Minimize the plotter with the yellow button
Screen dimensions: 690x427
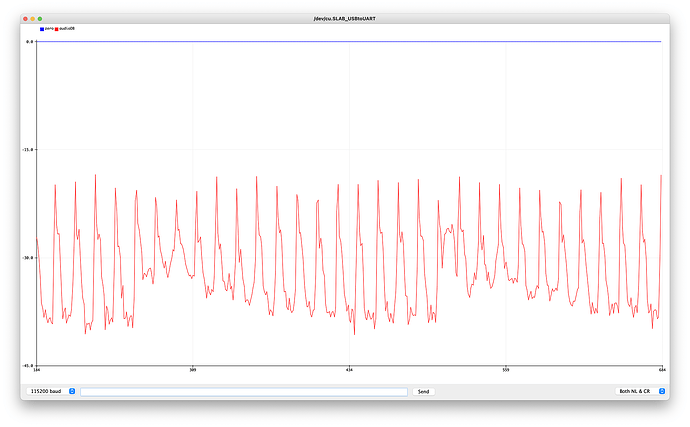(33, 18)
